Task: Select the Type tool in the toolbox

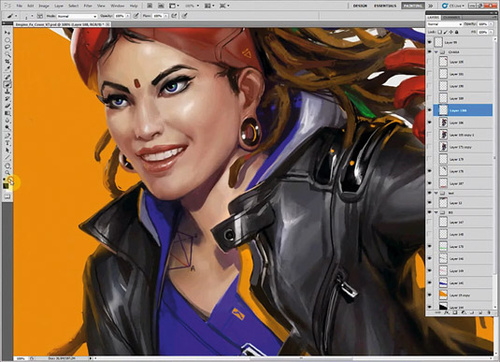Action: (x=7, y=143)
